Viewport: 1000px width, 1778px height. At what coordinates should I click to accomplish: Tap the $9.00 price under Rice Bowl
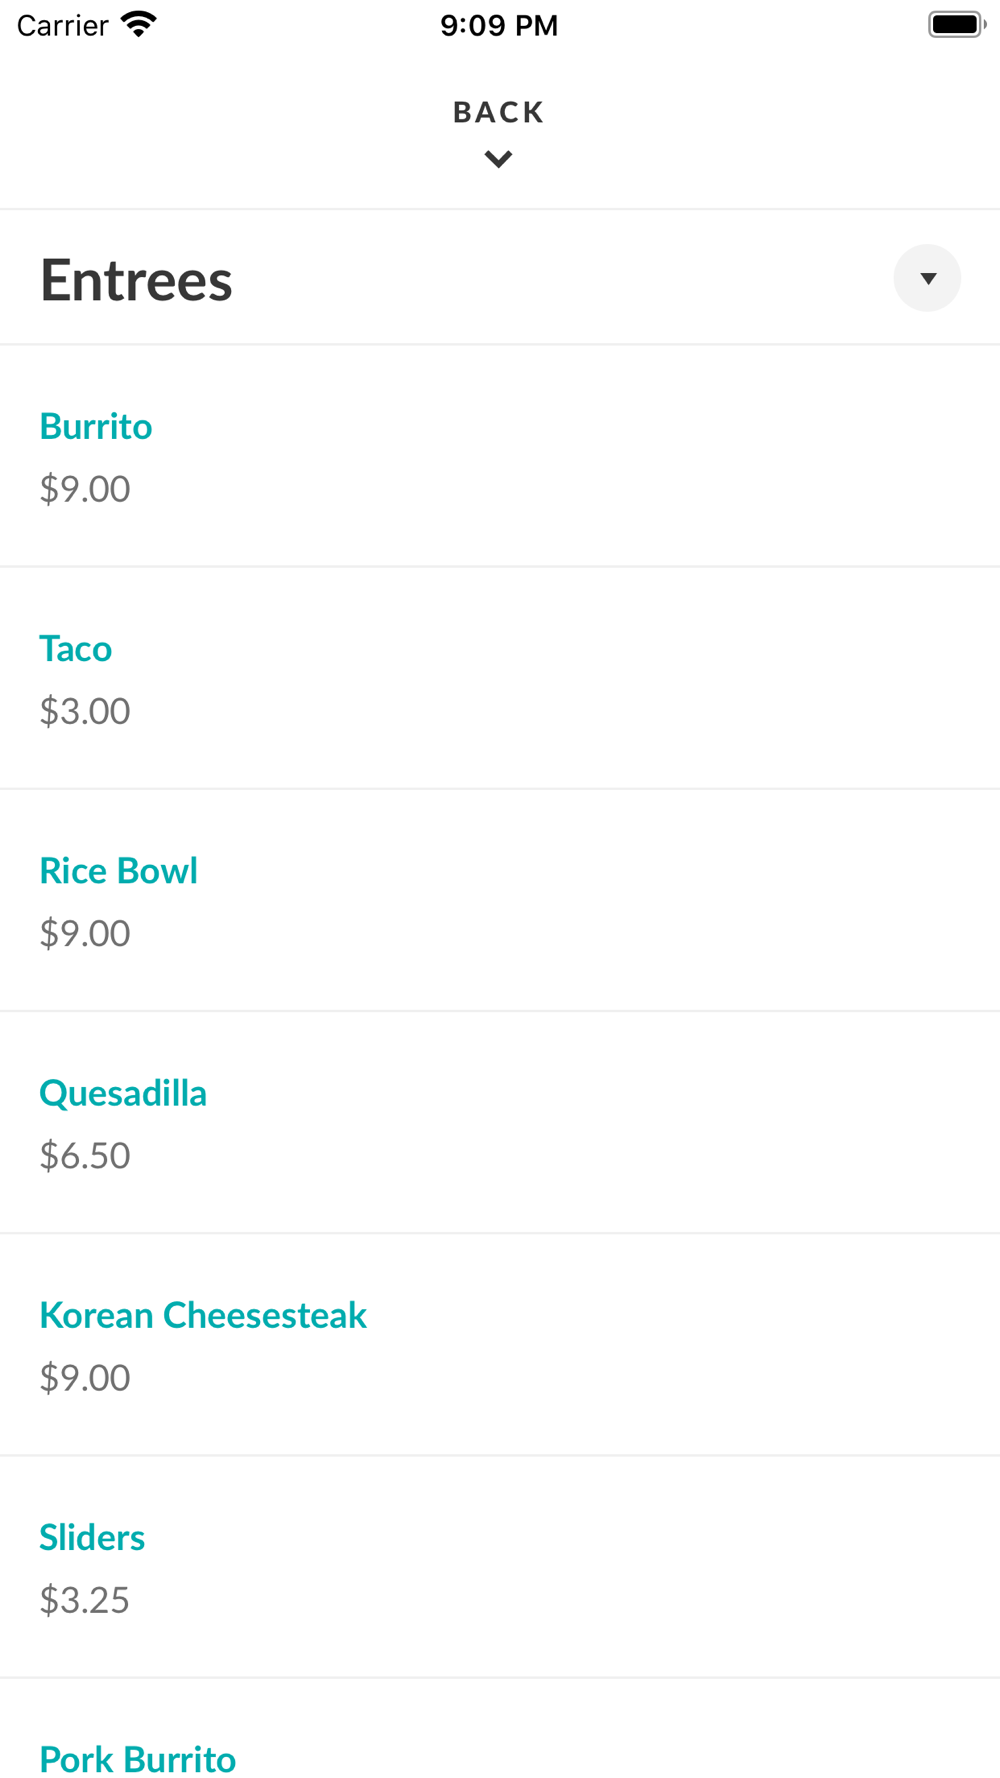(x=85, y=933)
